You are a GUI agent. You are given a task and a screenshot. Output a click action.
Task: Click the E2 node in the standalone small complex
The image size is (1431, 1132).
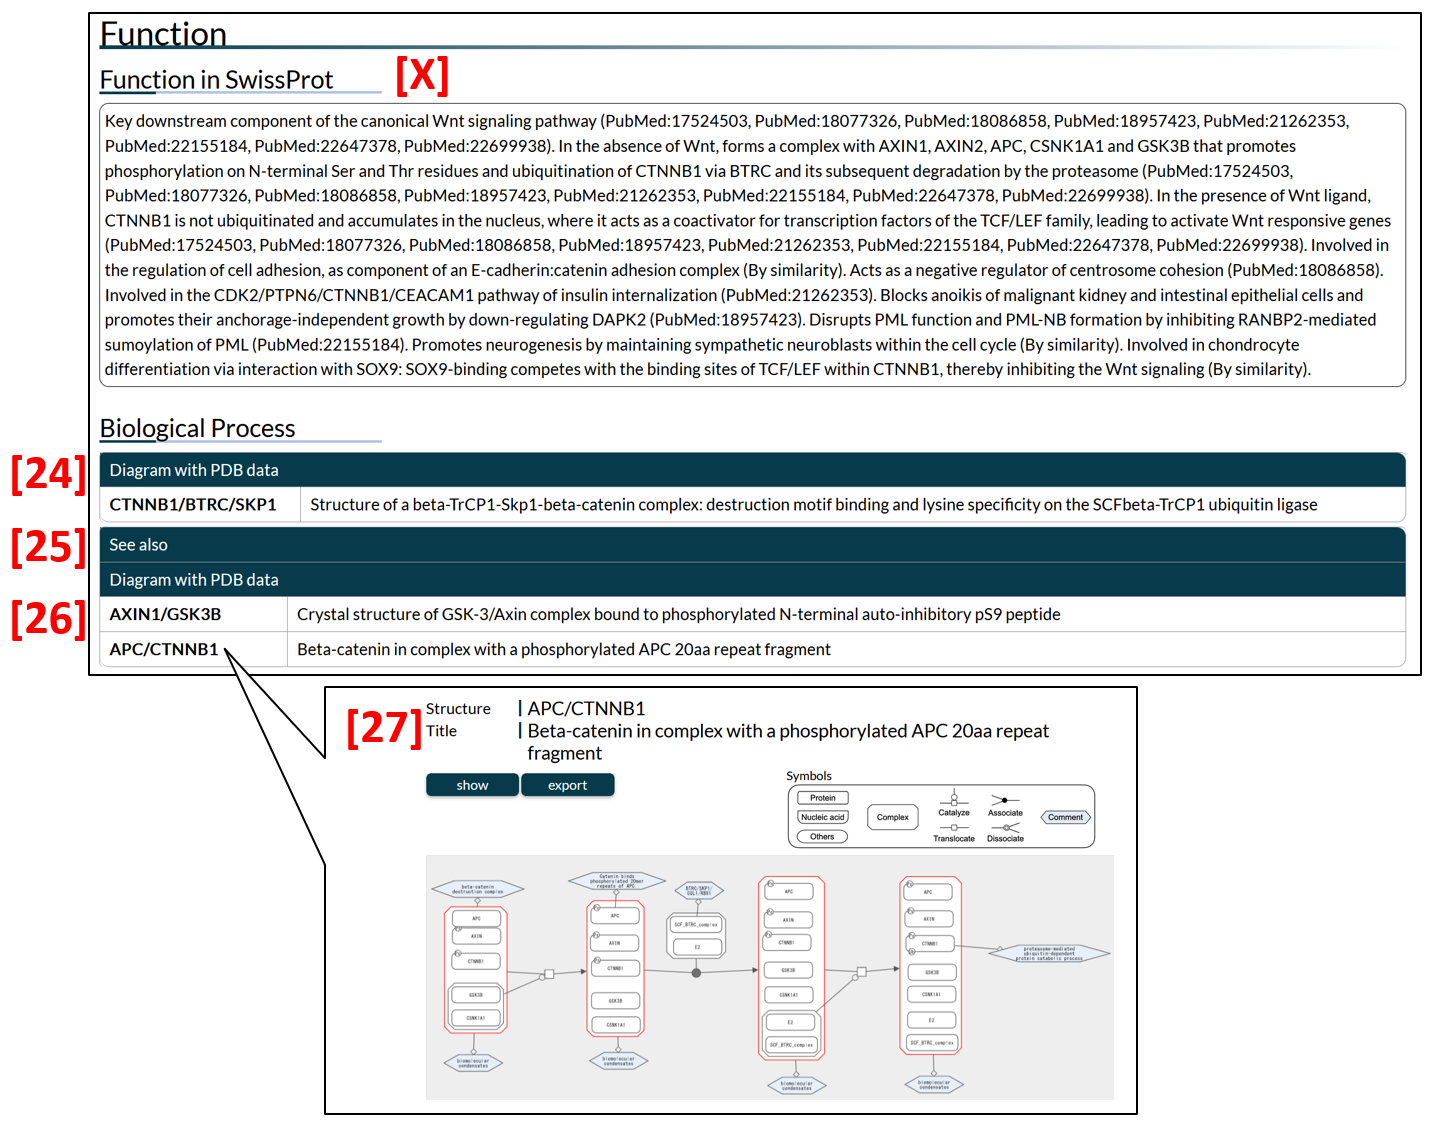[x=697, y=947]
